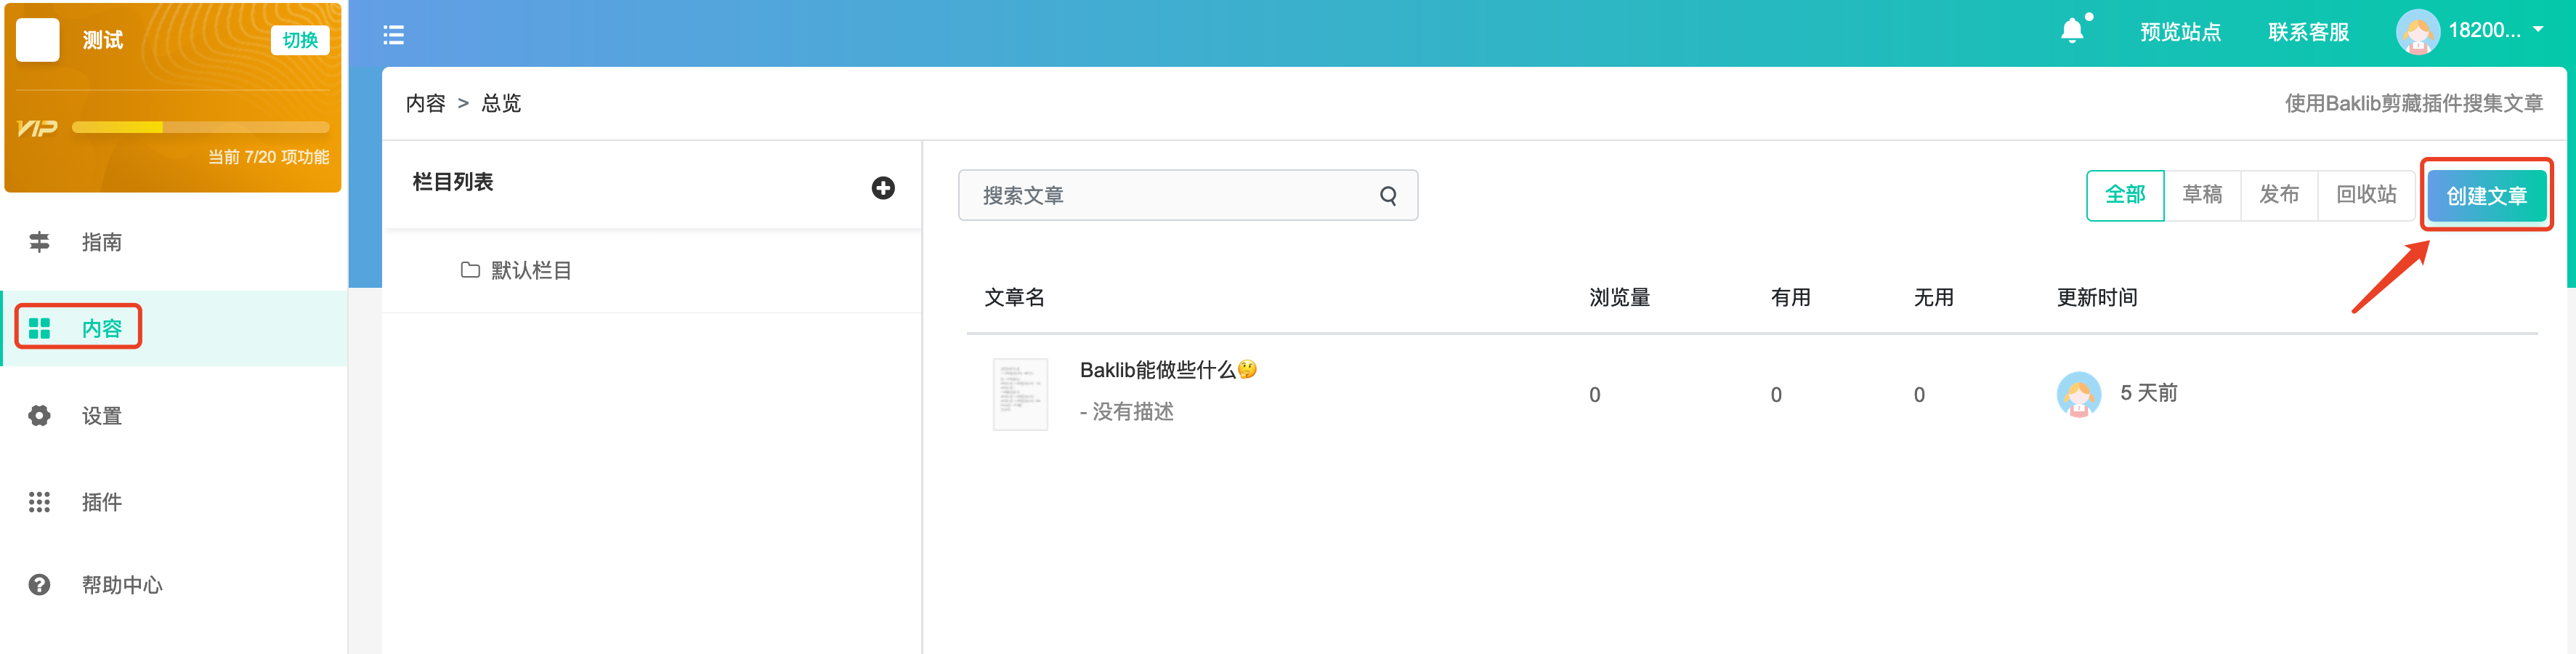Open 设置 settings gear icon
2576x654 pixels.
[x=39, y=416]
